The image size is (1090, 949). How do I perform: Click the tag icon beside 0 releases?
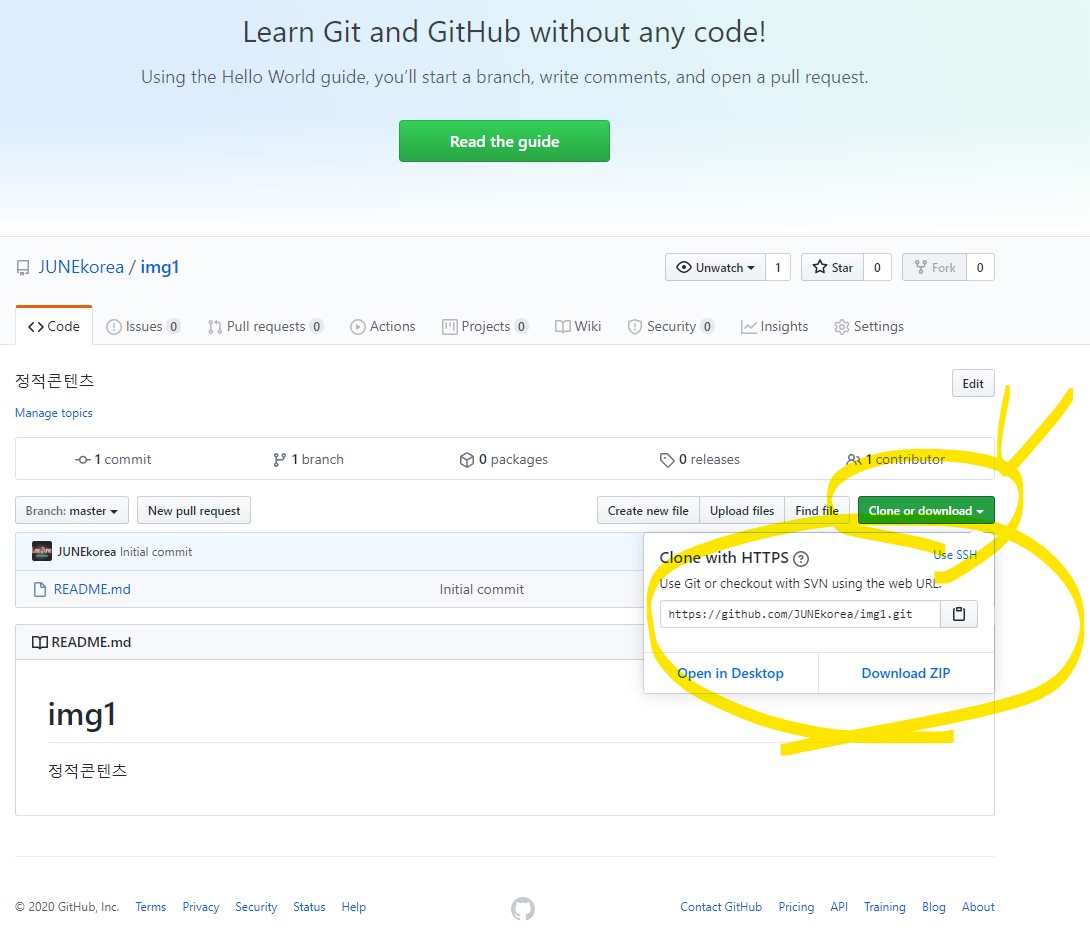point(667,460)
